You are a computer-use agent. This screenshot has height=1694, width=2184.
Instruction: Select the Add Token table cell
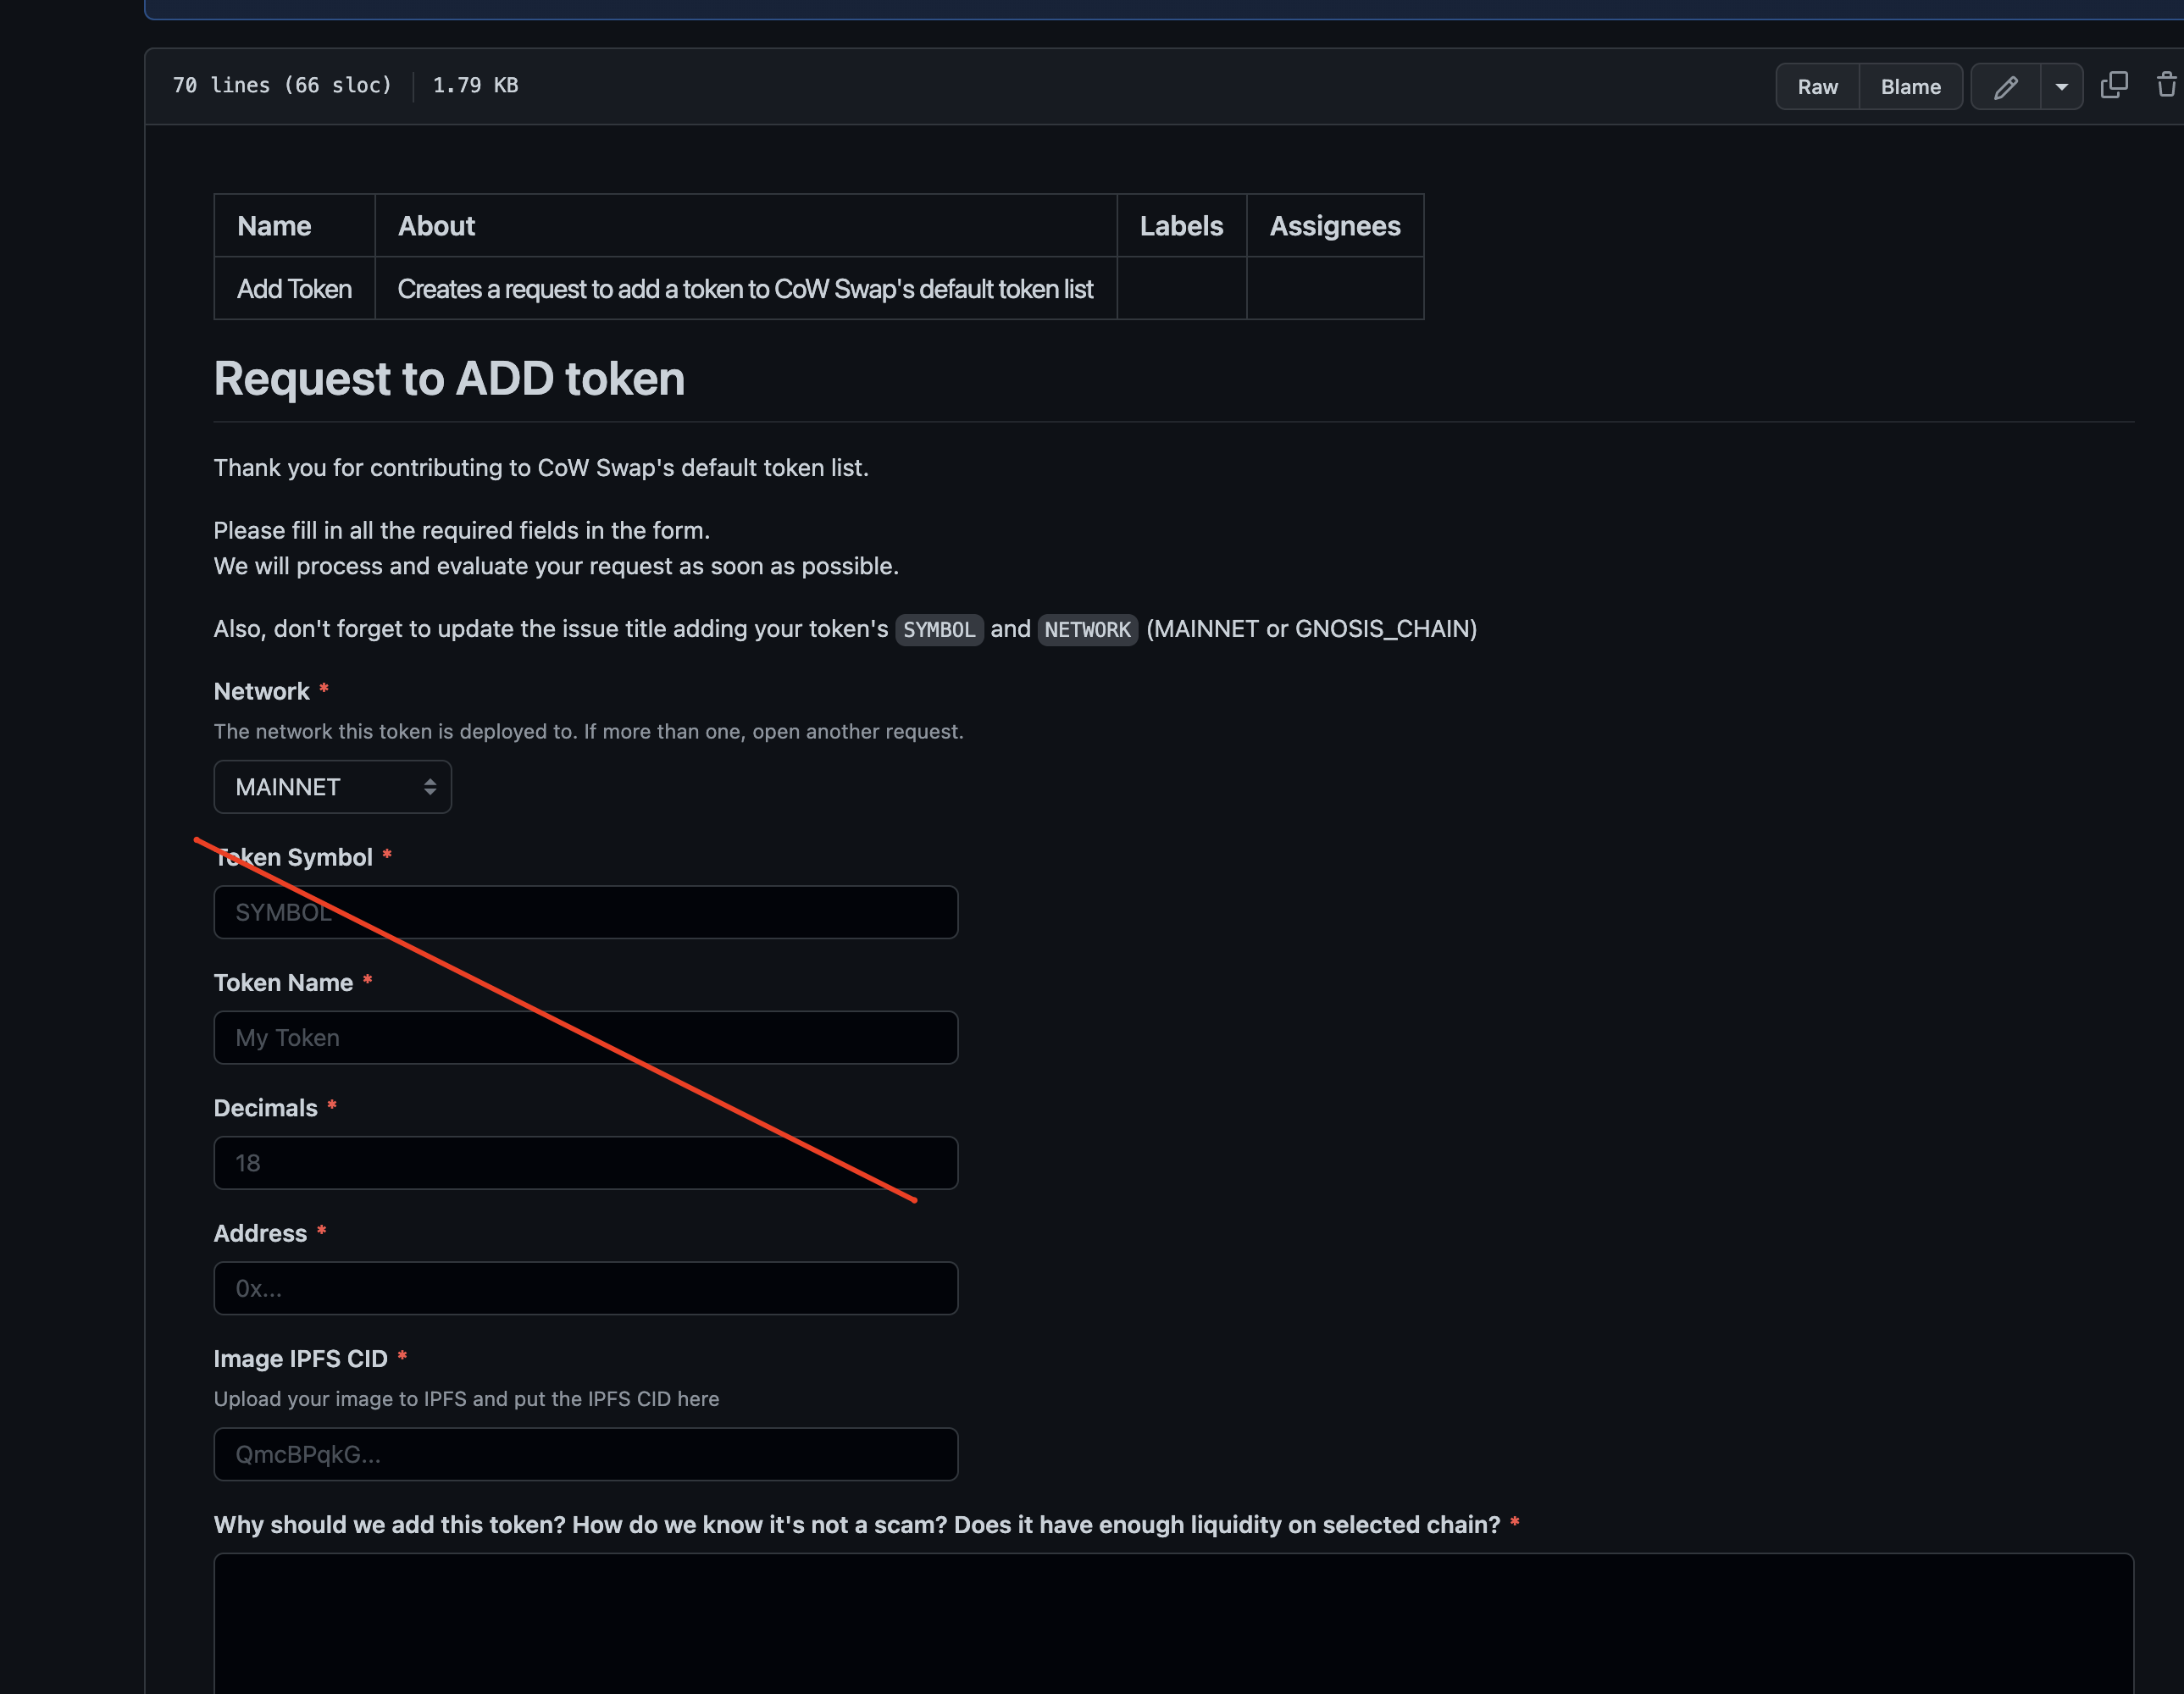(294, 289)
